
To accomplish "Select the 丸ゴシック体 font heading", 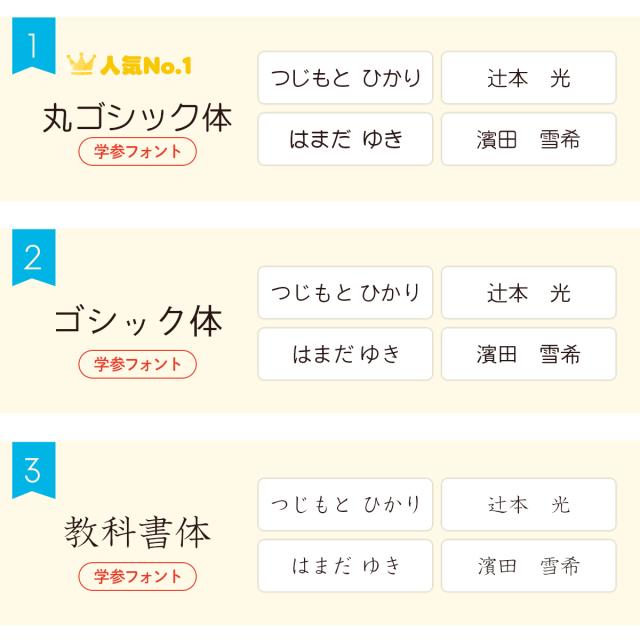I will (137, 116).
